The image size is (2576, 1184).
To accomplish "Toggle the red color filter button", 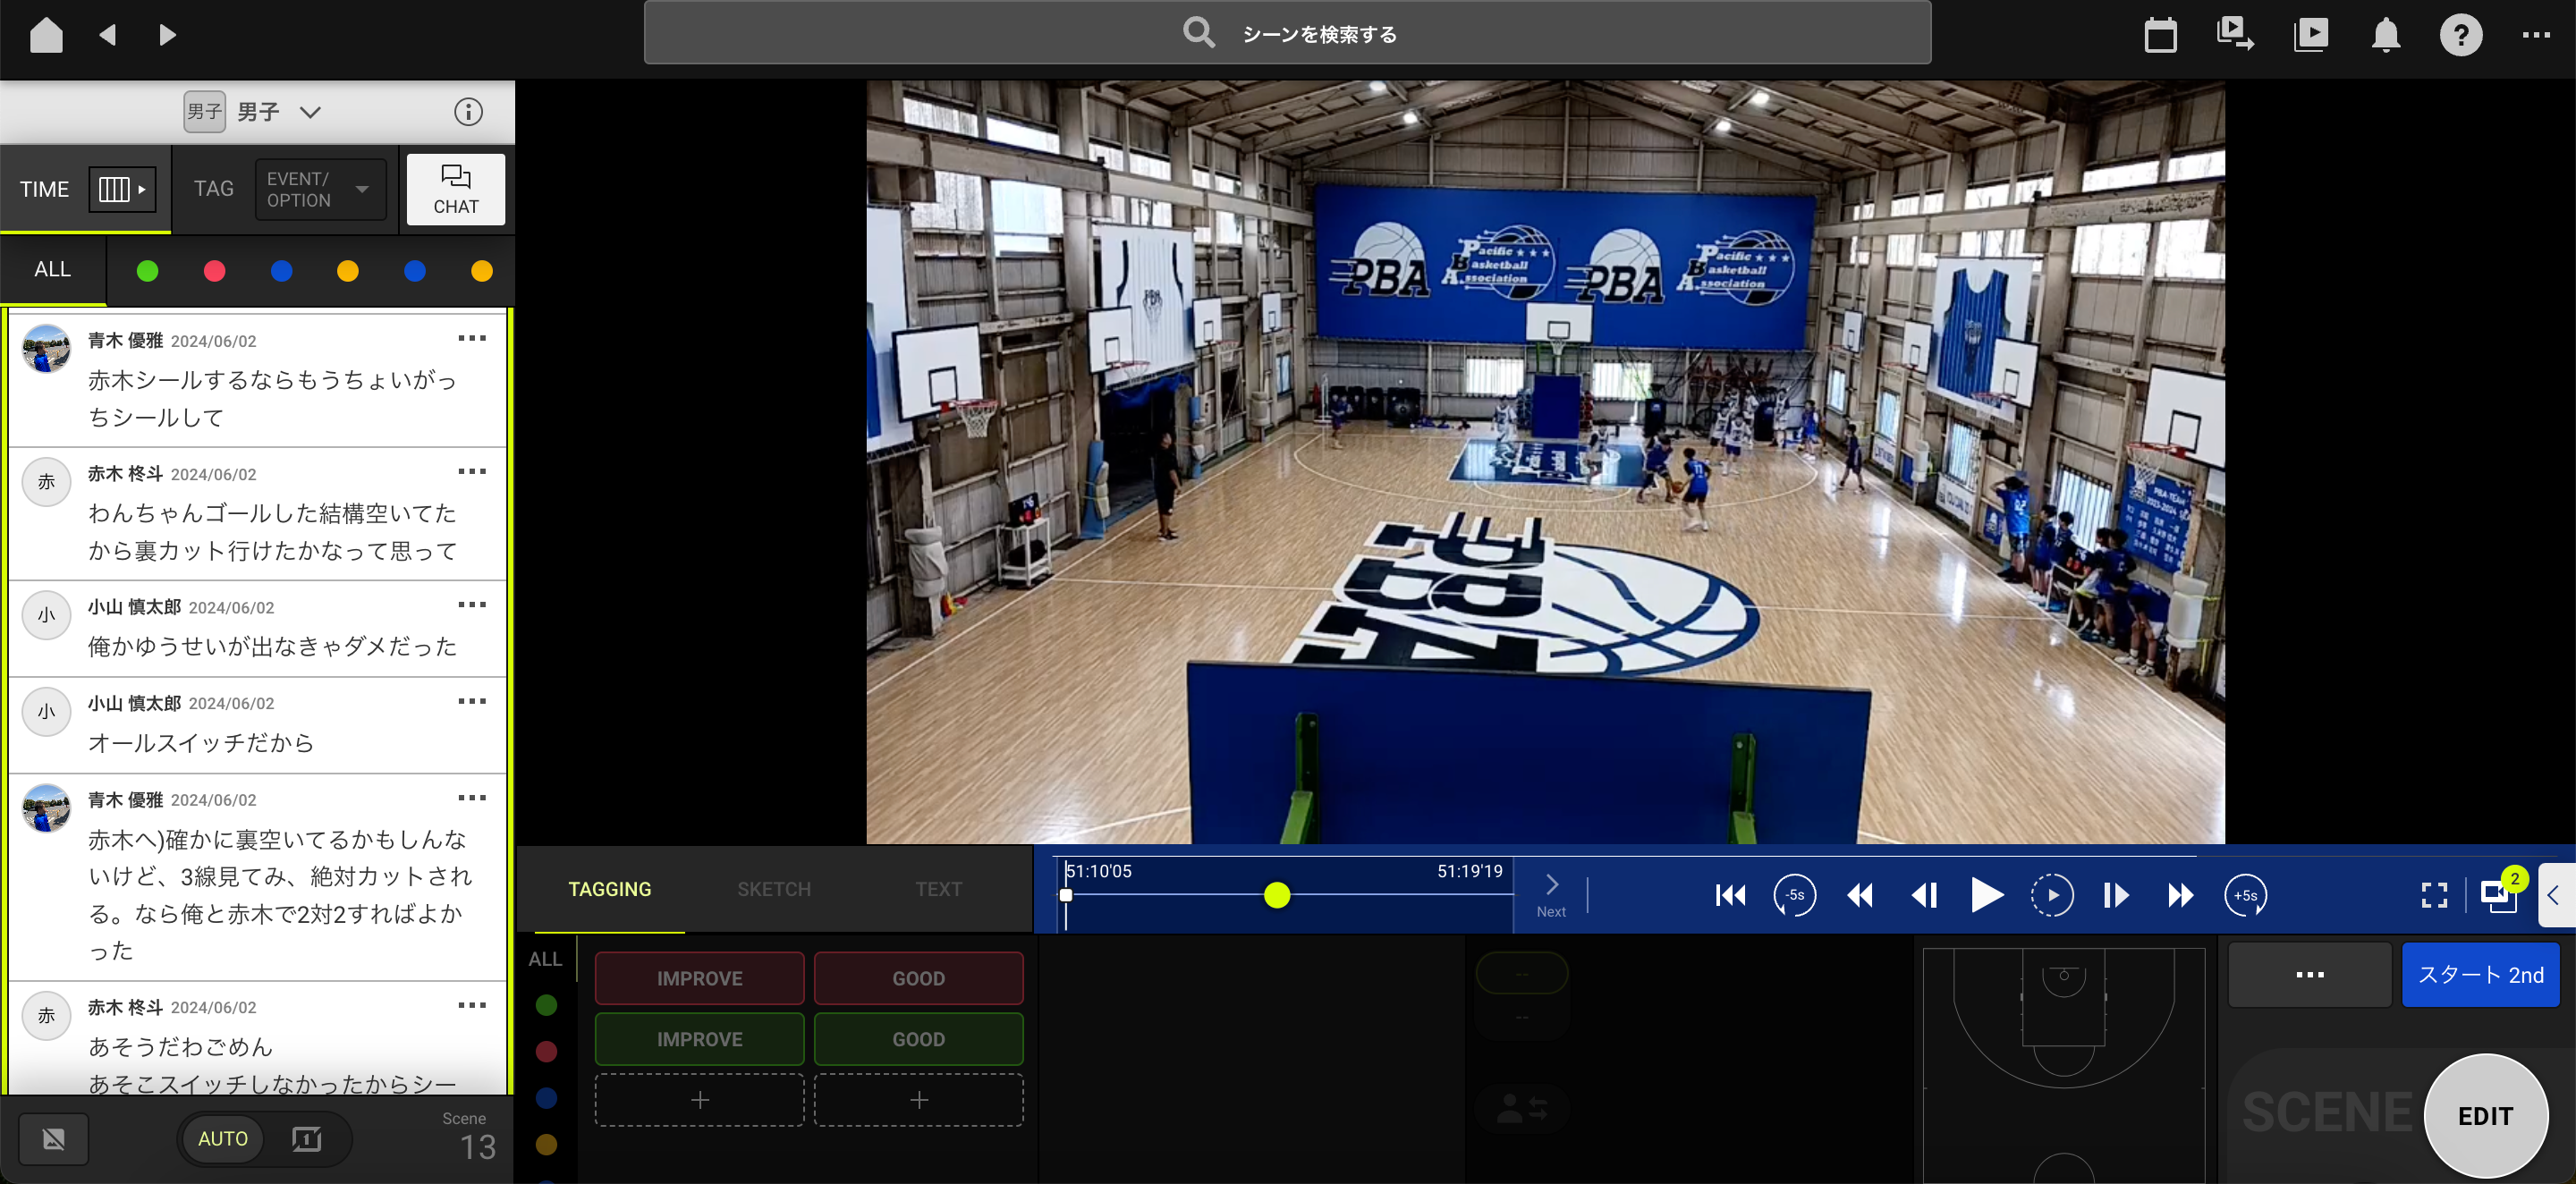I will [x=214, y=269].
